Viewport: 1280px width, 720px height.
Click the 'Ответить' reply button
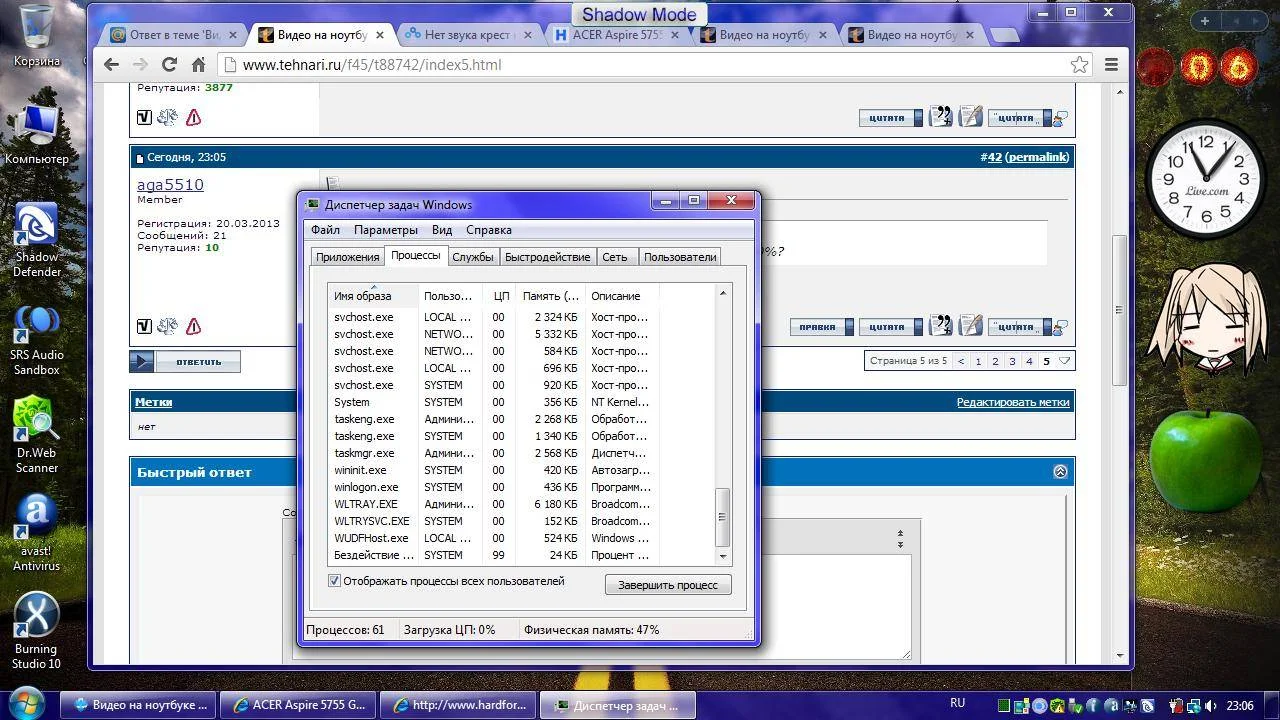point(185,362)
